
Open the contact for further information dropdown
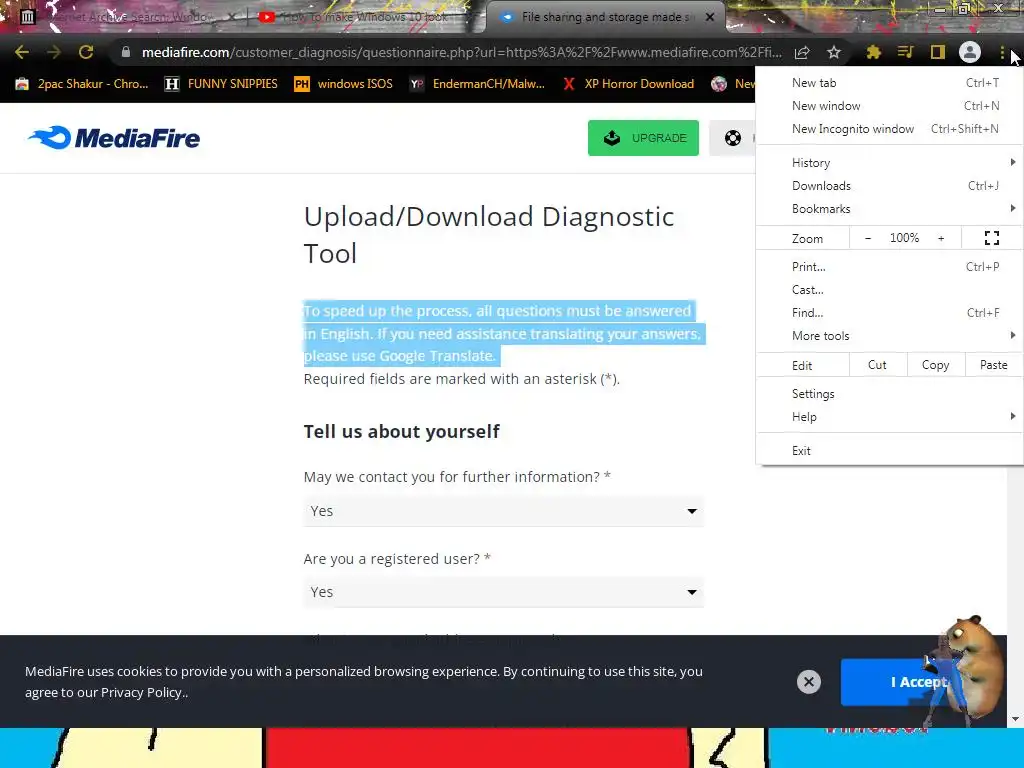504,511
